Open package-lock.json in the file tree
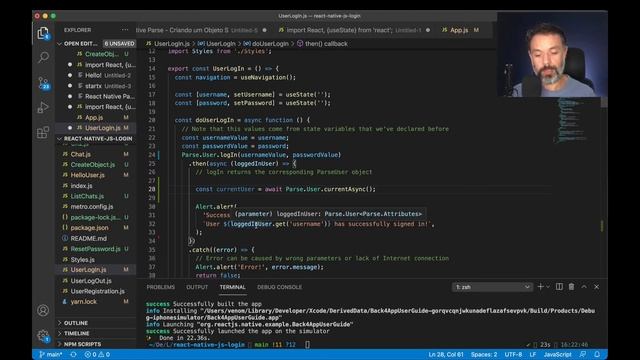 96,218
